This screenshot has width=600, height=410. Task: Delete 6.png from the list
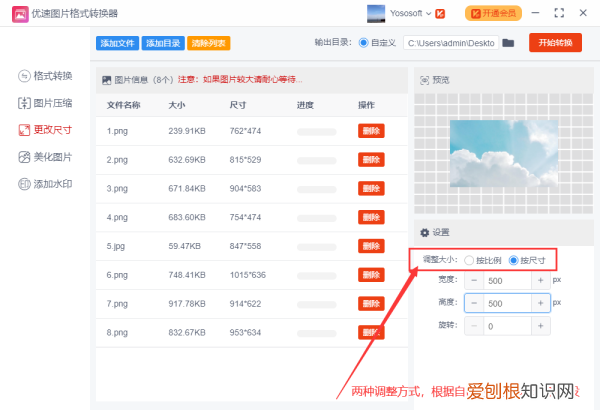pyautogui.click(x=371, y=275)
